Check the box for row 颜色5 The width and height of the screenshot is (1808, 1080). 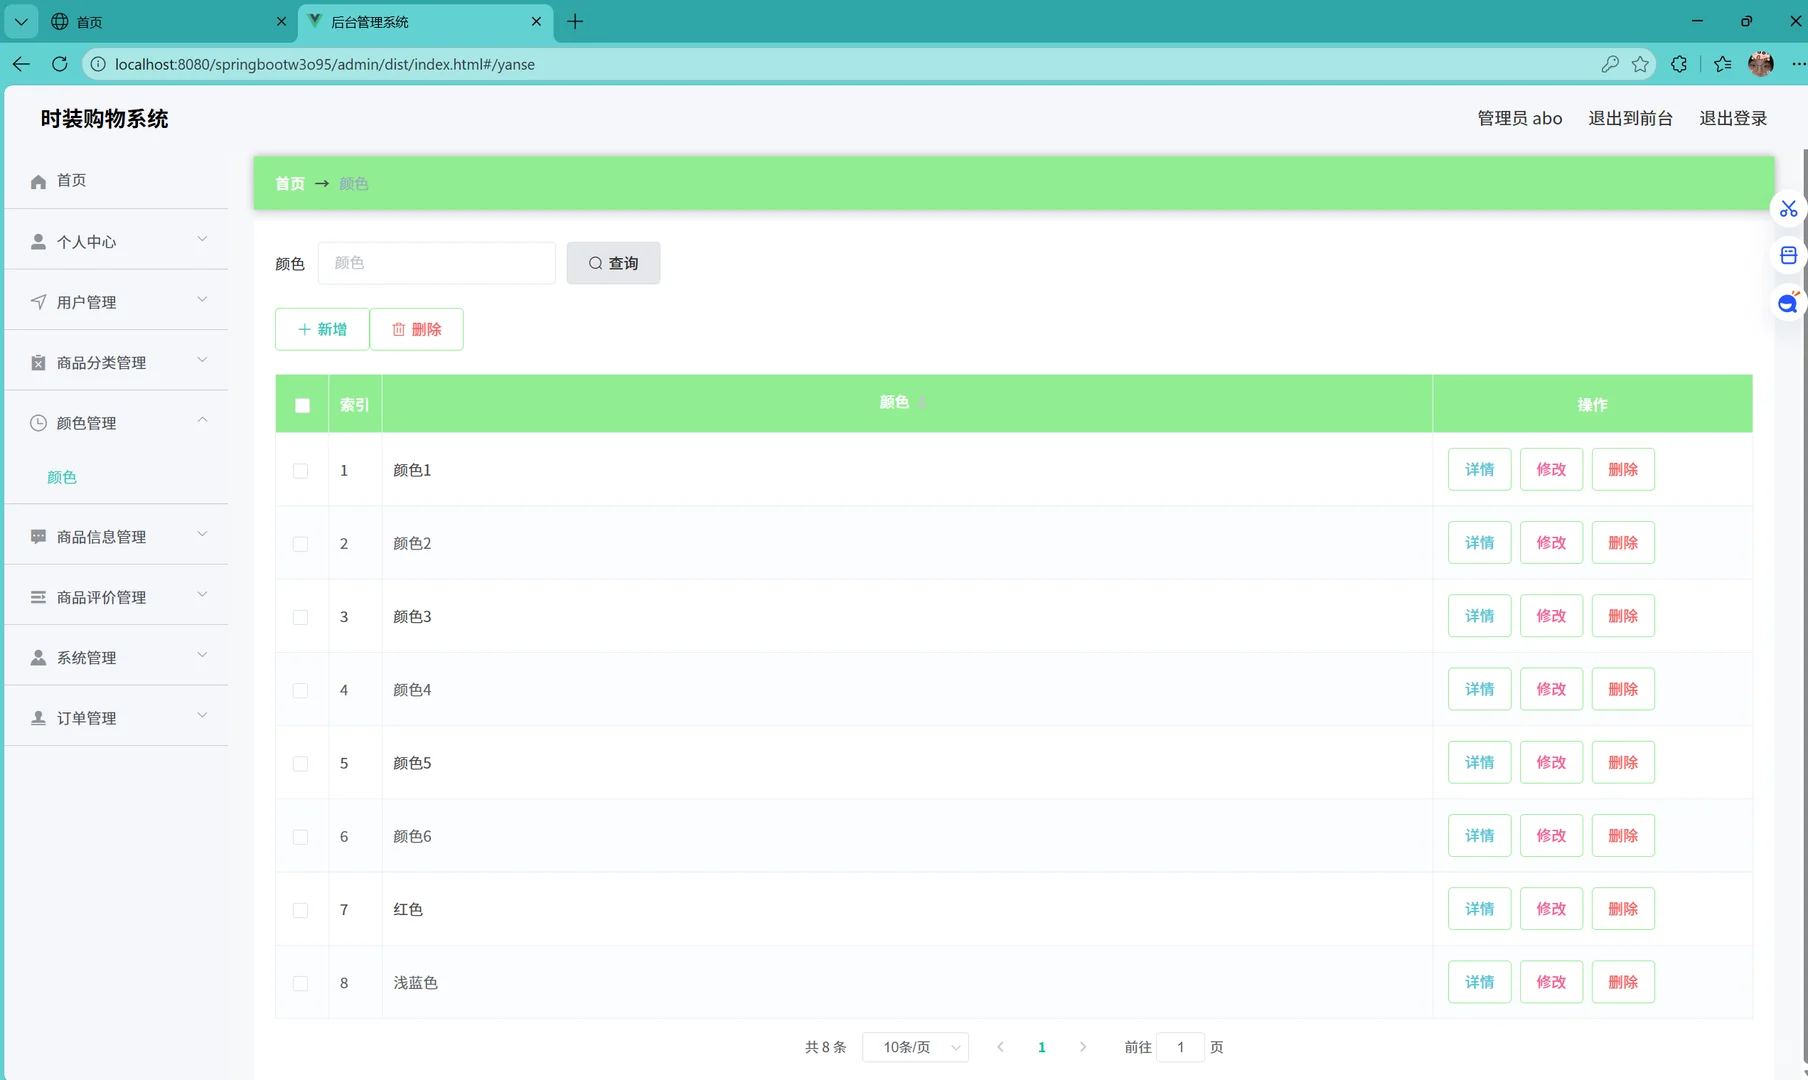[x=300, y=764]
